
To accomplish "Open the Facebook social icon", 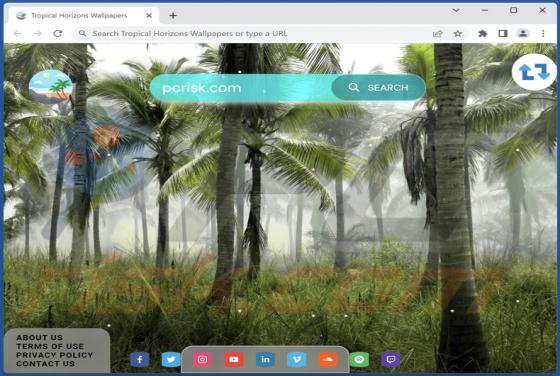I will click(x=140, y=360).
